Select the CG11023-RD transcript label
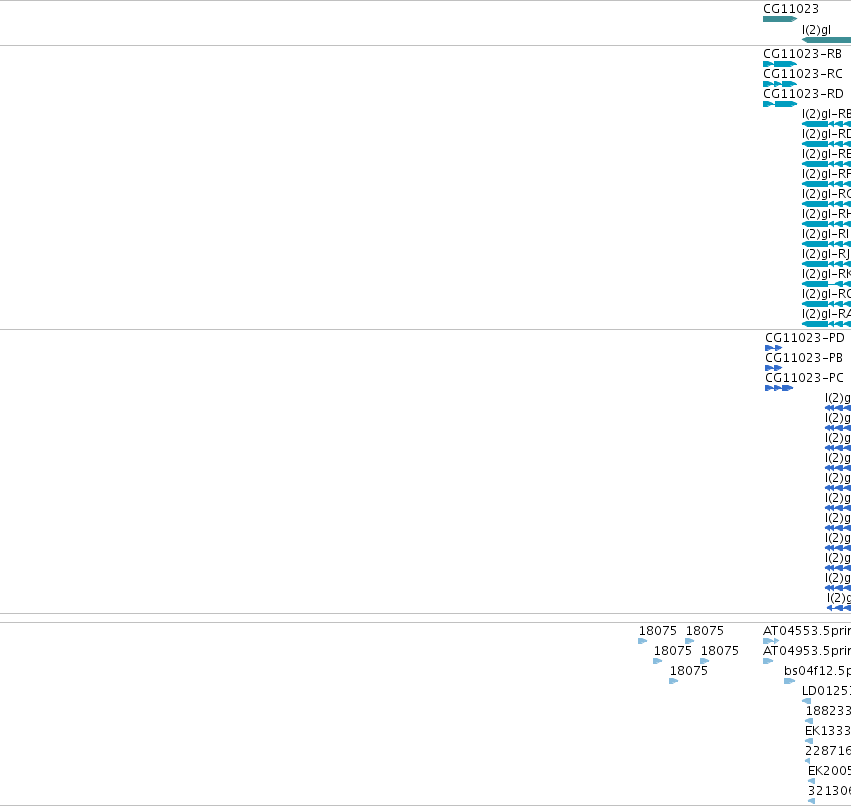The width and height of the screenshot is (851, 806). [x=803, y=94]
